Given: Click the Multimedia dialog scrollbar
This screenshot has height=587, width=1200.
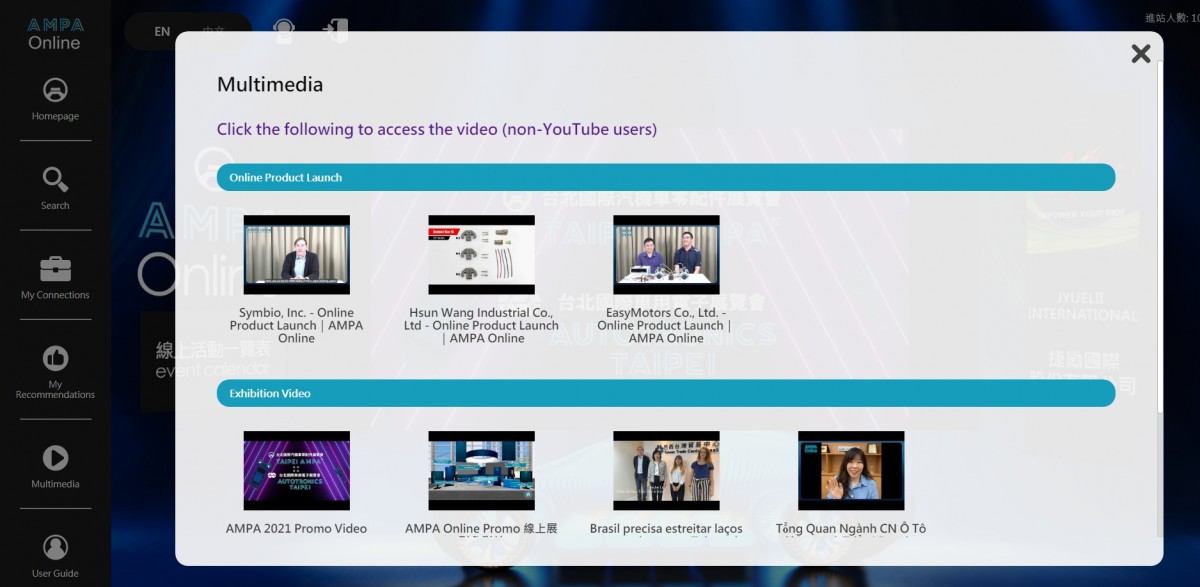Looking at the screenshot, I should click(x=1160, y=235).
